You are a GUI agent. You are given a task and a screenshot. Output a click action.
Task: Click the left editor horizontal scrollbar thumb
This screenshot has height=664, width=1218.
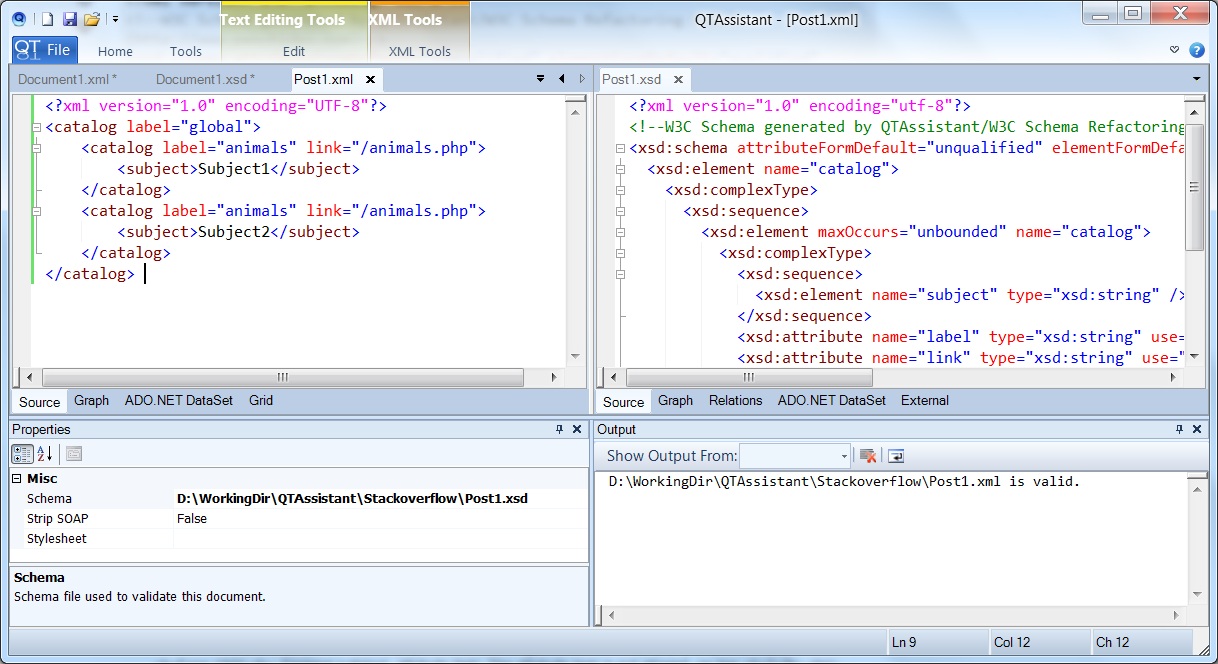(x=282, y=377)
